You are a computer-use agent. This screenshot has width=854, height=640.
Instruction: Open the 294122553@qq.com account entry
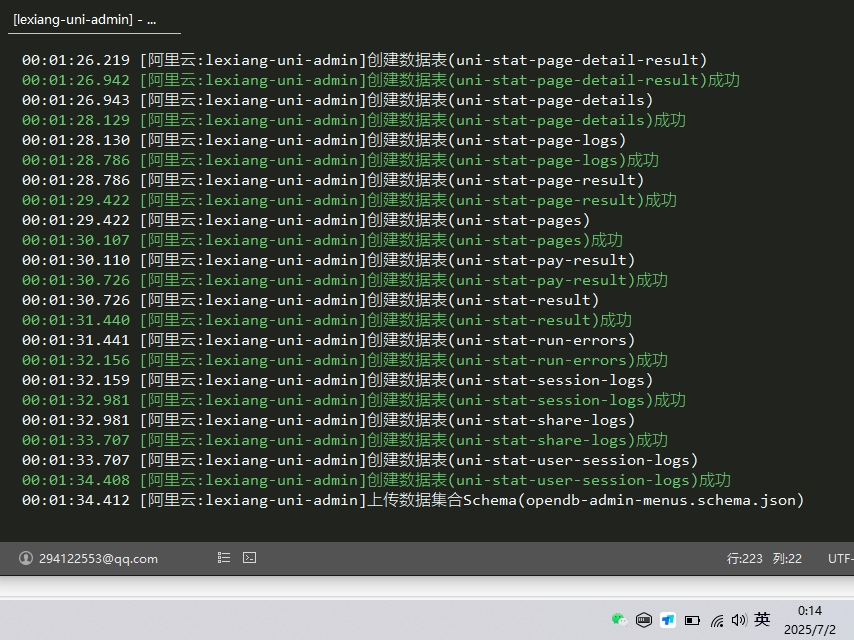(x=98, y=559)
